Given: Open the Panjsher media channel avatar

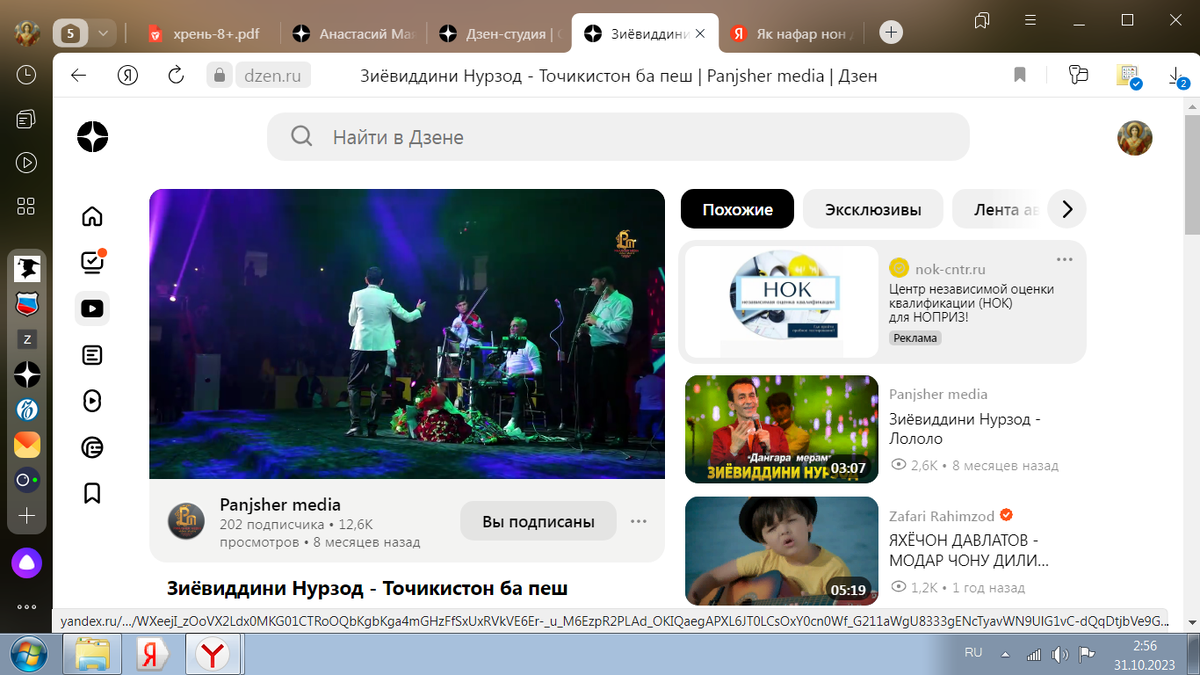Looking at the screenshot, I should [186, 522].
